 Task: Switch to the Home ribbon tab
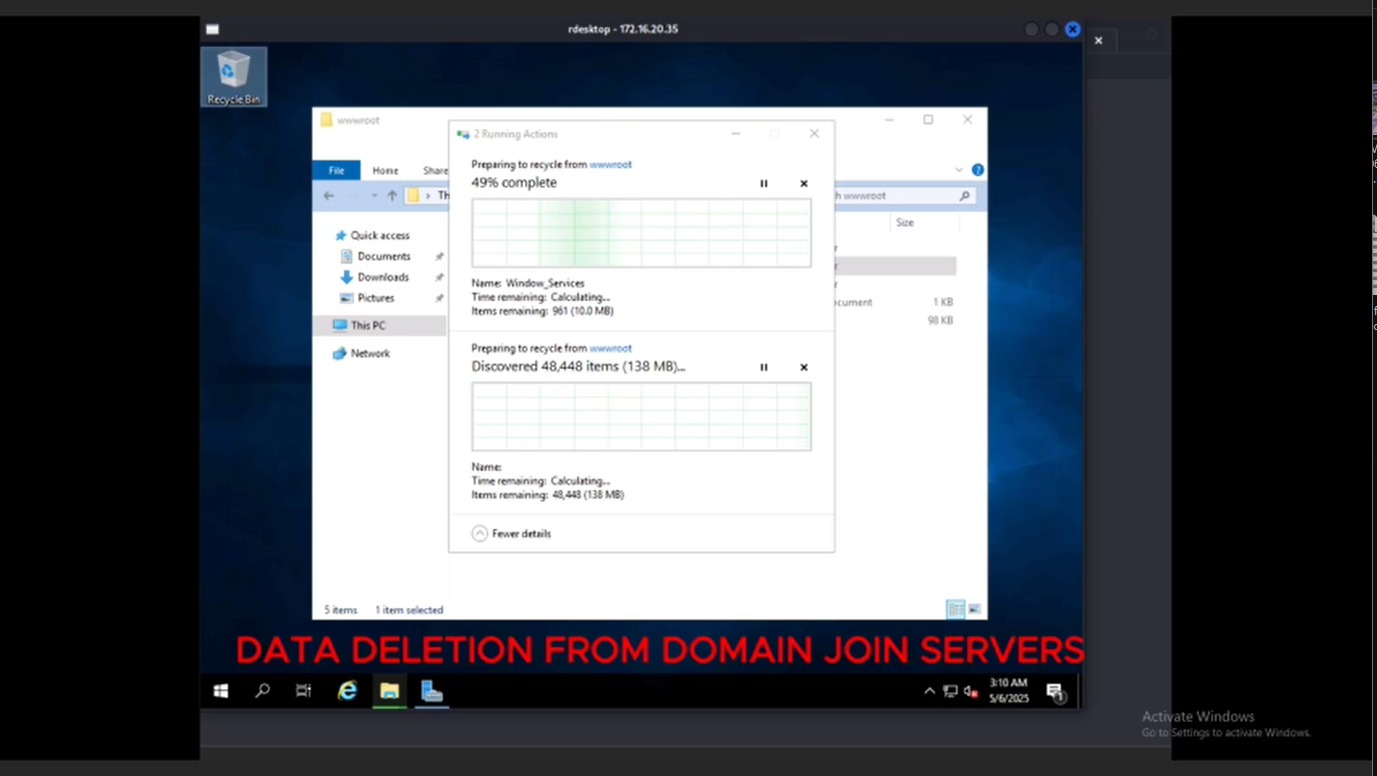click(x=385, y=171)
